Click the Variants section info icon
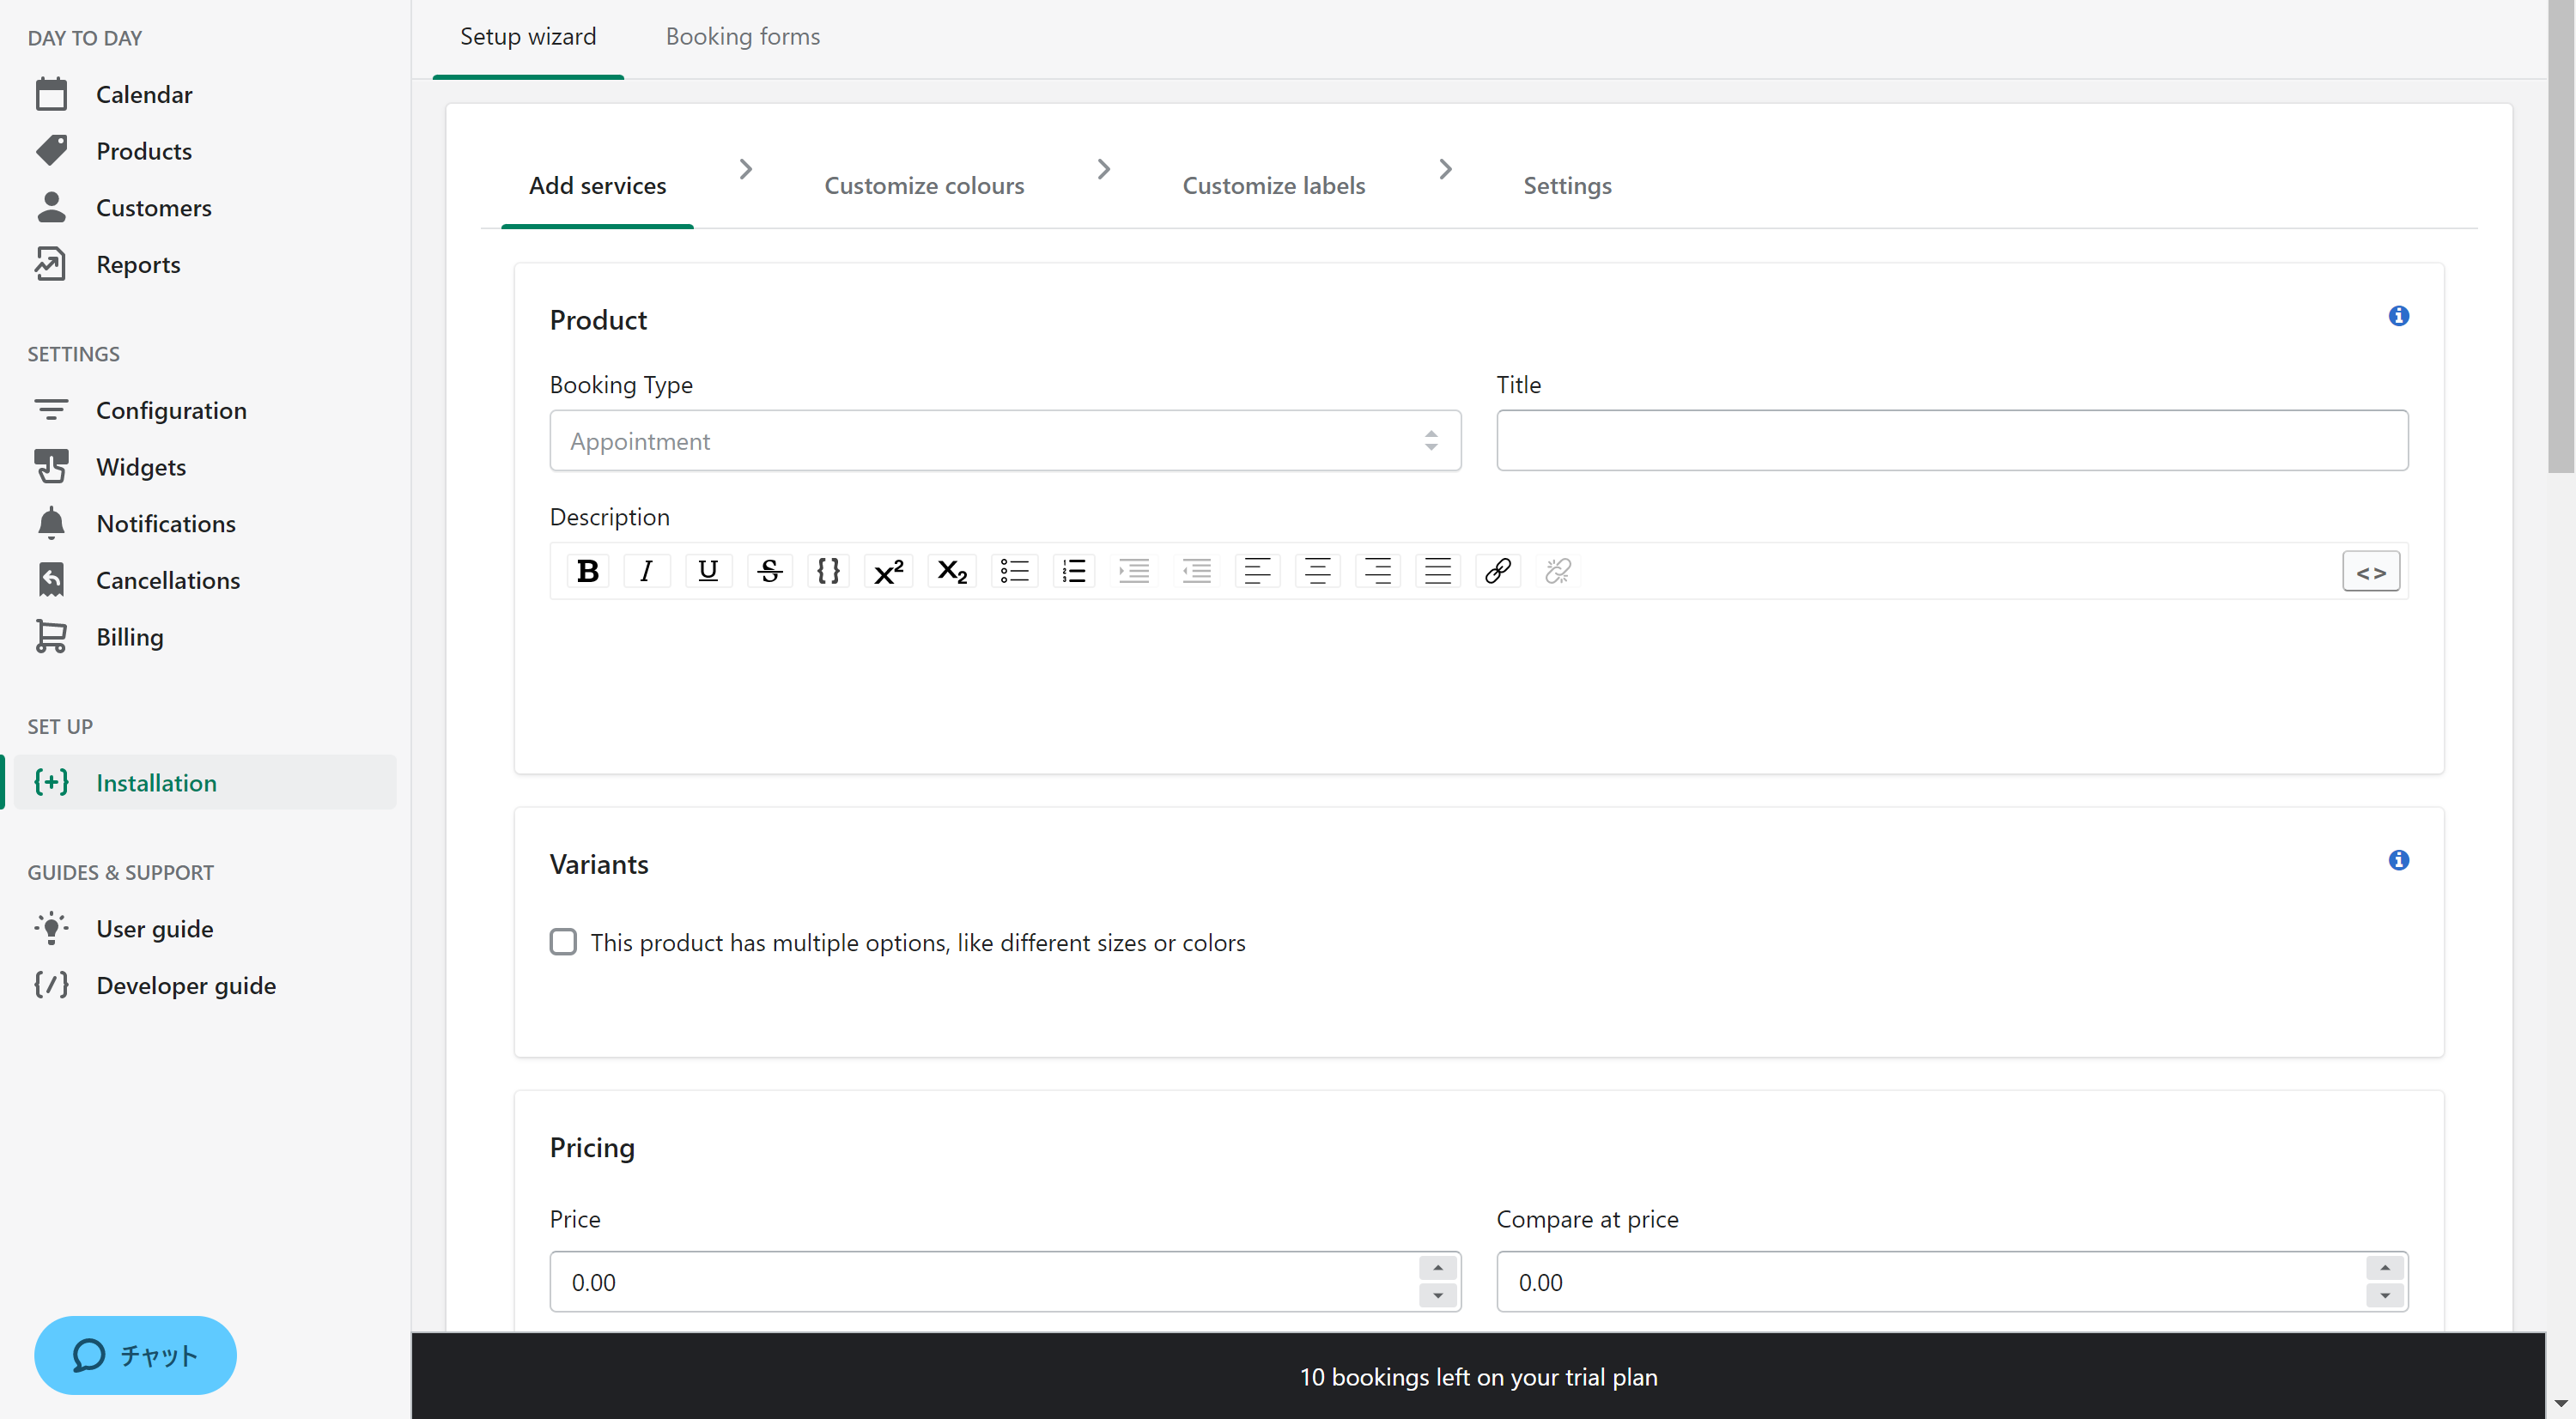 pos(2398,860)
